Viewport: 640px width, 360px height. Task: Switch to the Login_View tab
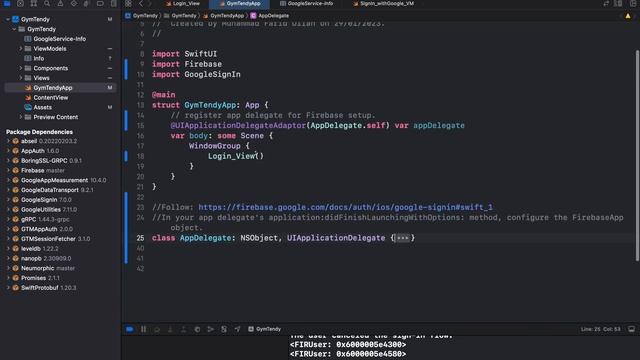183,4
